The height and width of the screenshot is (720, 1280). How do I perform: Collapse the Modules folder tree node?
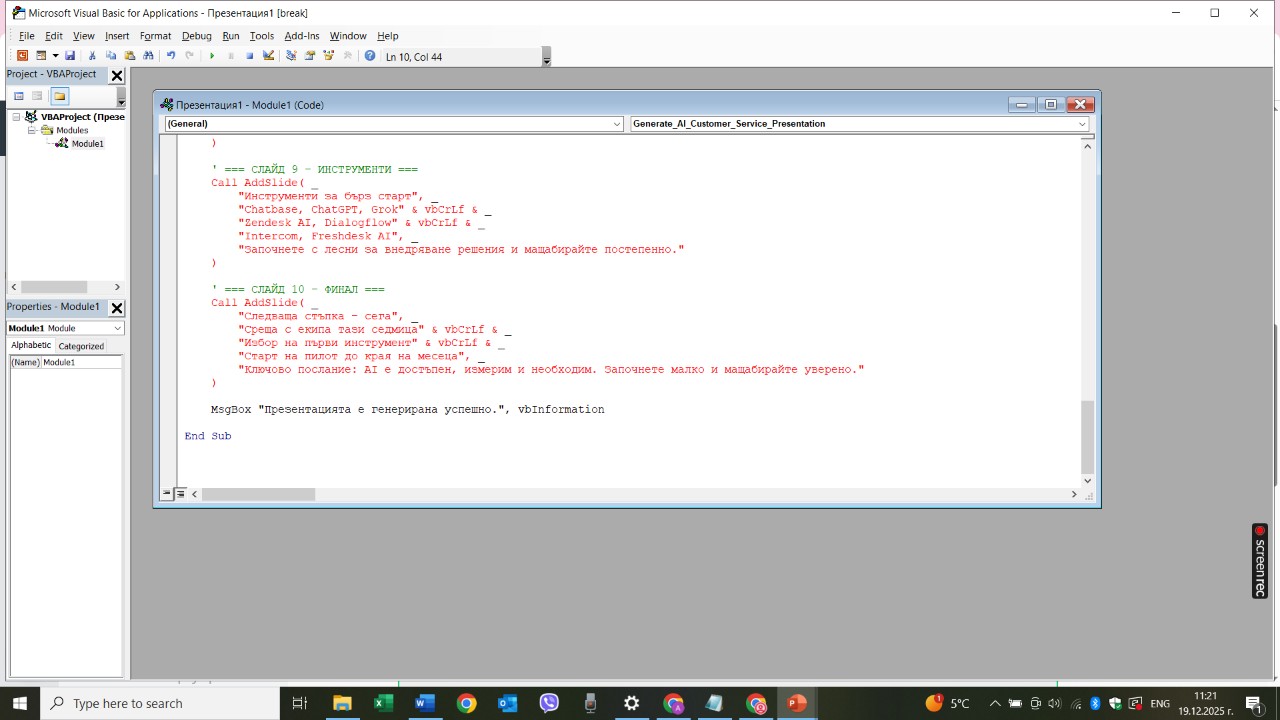click(x=32, y=130)
